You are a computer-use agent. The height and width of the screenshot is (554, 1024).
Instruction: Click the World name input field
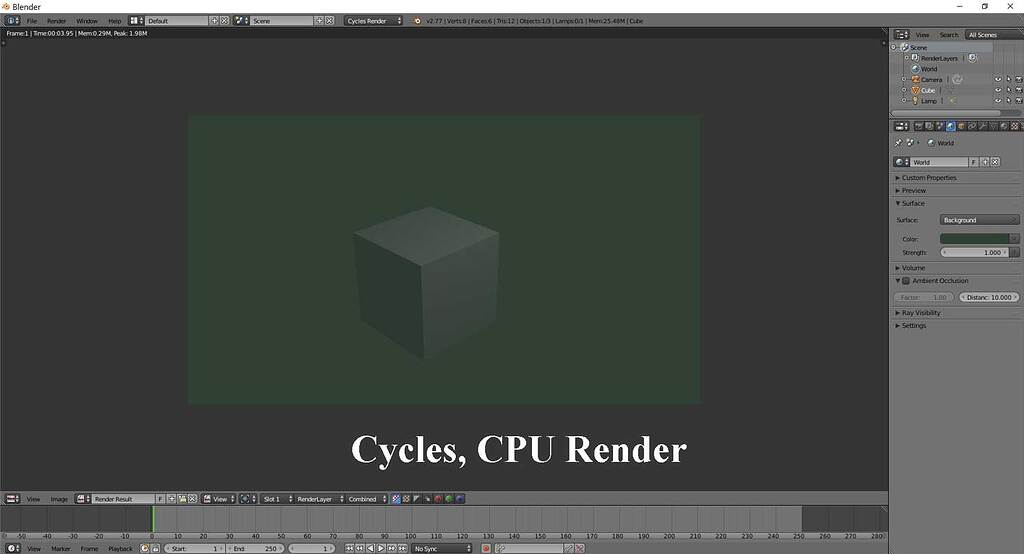click(x=939, y=162)
